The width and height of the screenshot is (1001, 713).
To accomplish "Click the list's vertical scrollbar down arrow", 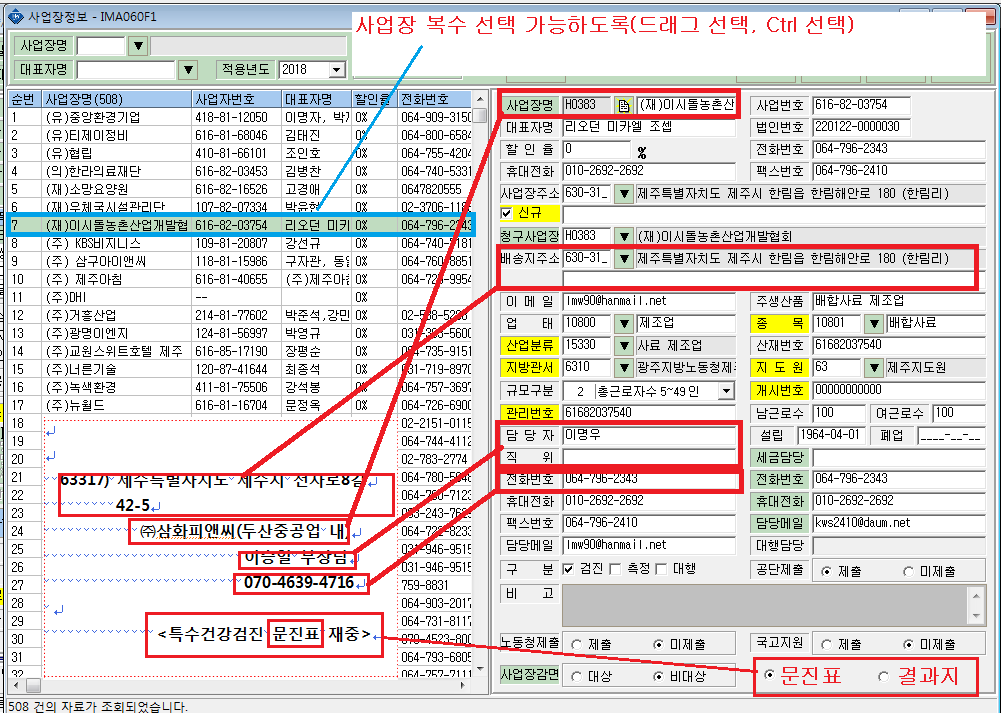I will pos(480,668).
